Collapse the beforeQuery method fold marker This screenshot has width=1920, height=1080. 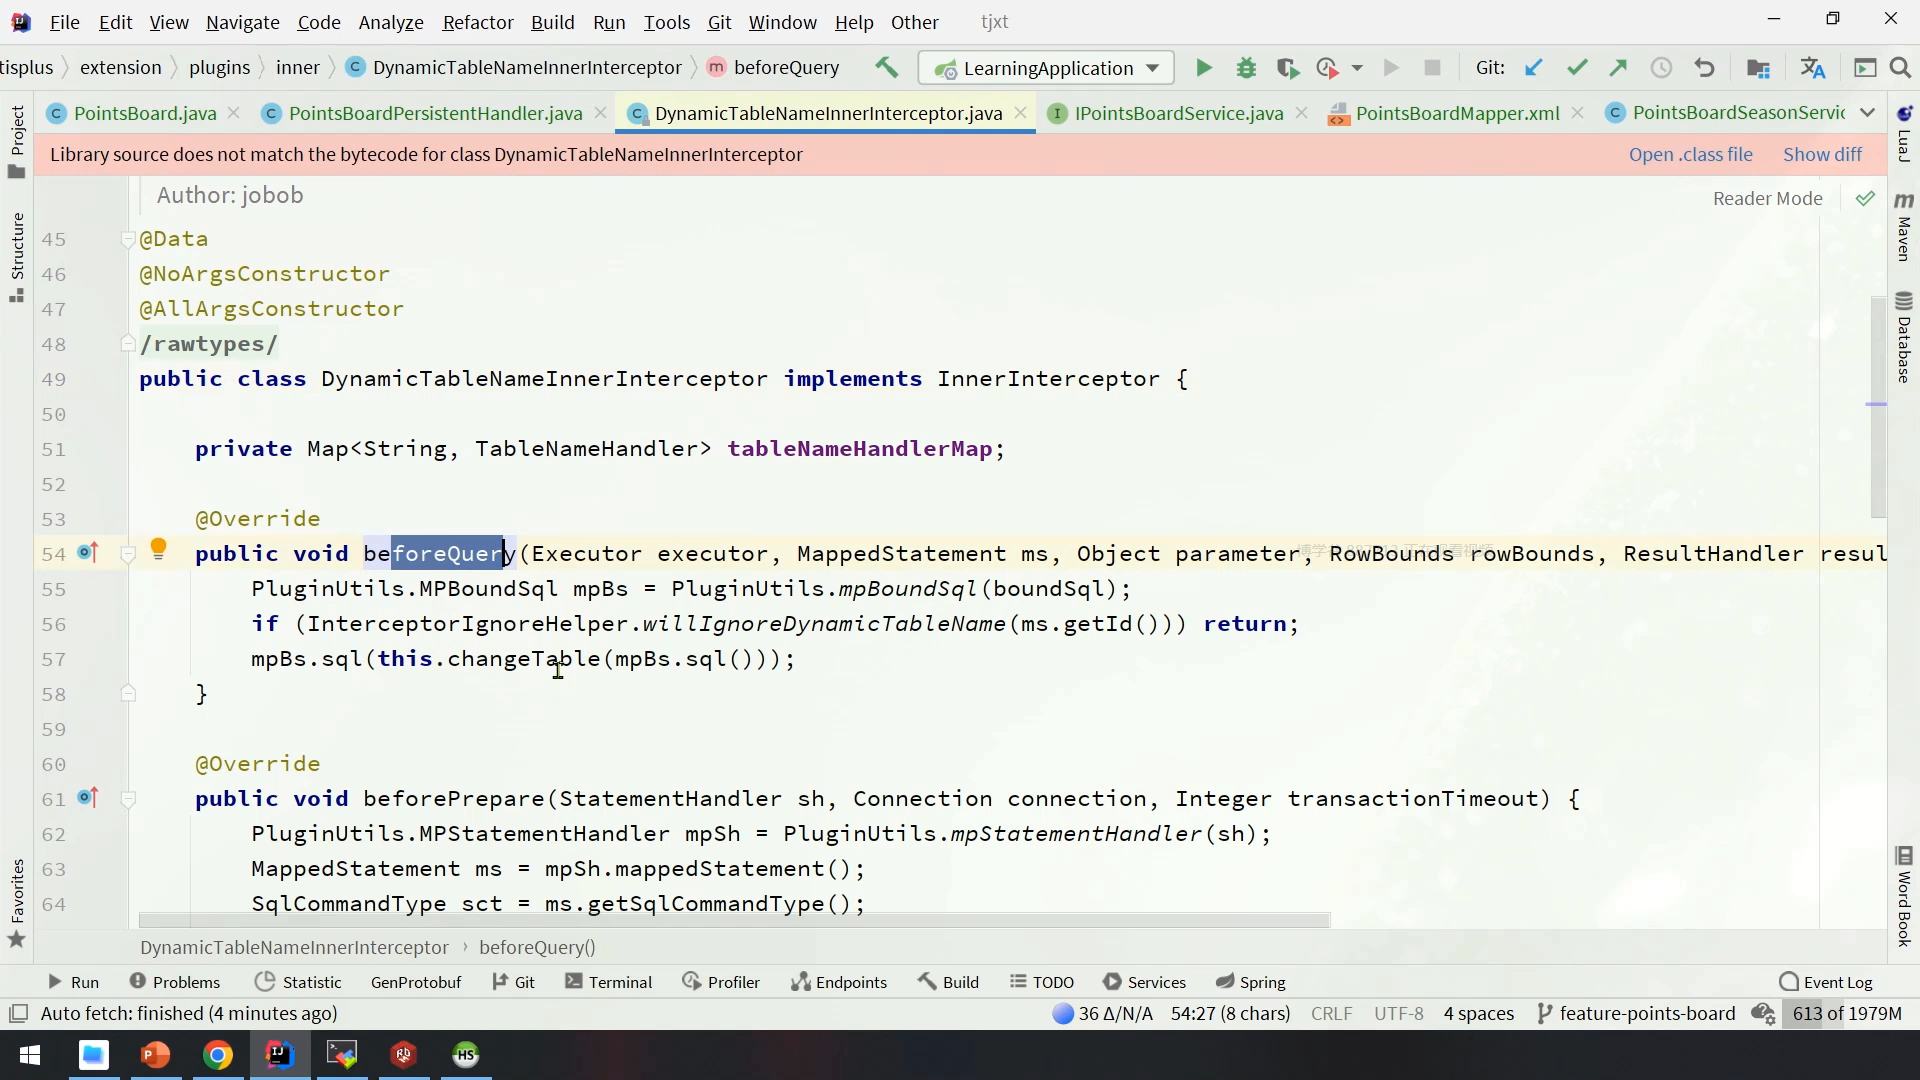(128, 554)
